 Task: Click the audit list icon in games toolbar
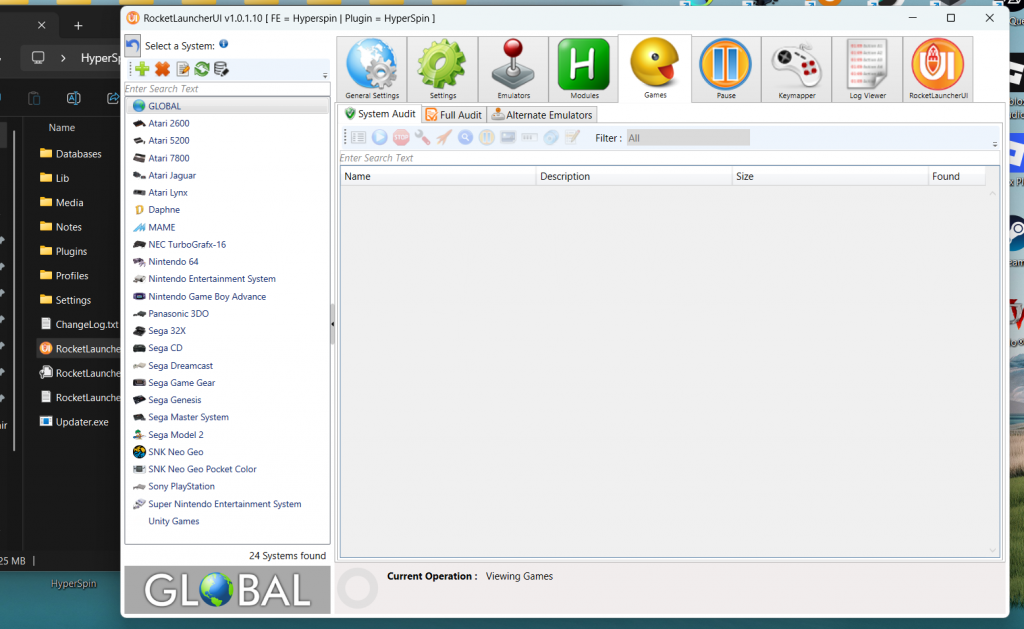tap(358, 137)
